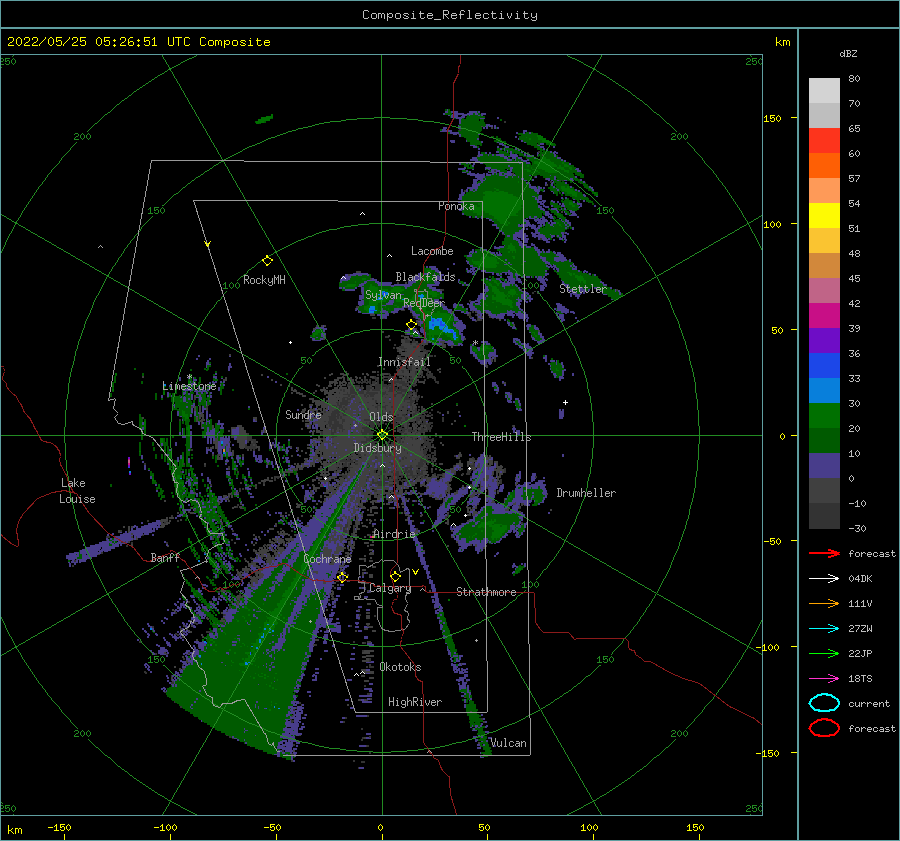Click the red swatch in the dBZ scale
The width and height of the screenshot is (900, 841).
tap(824, 140)
